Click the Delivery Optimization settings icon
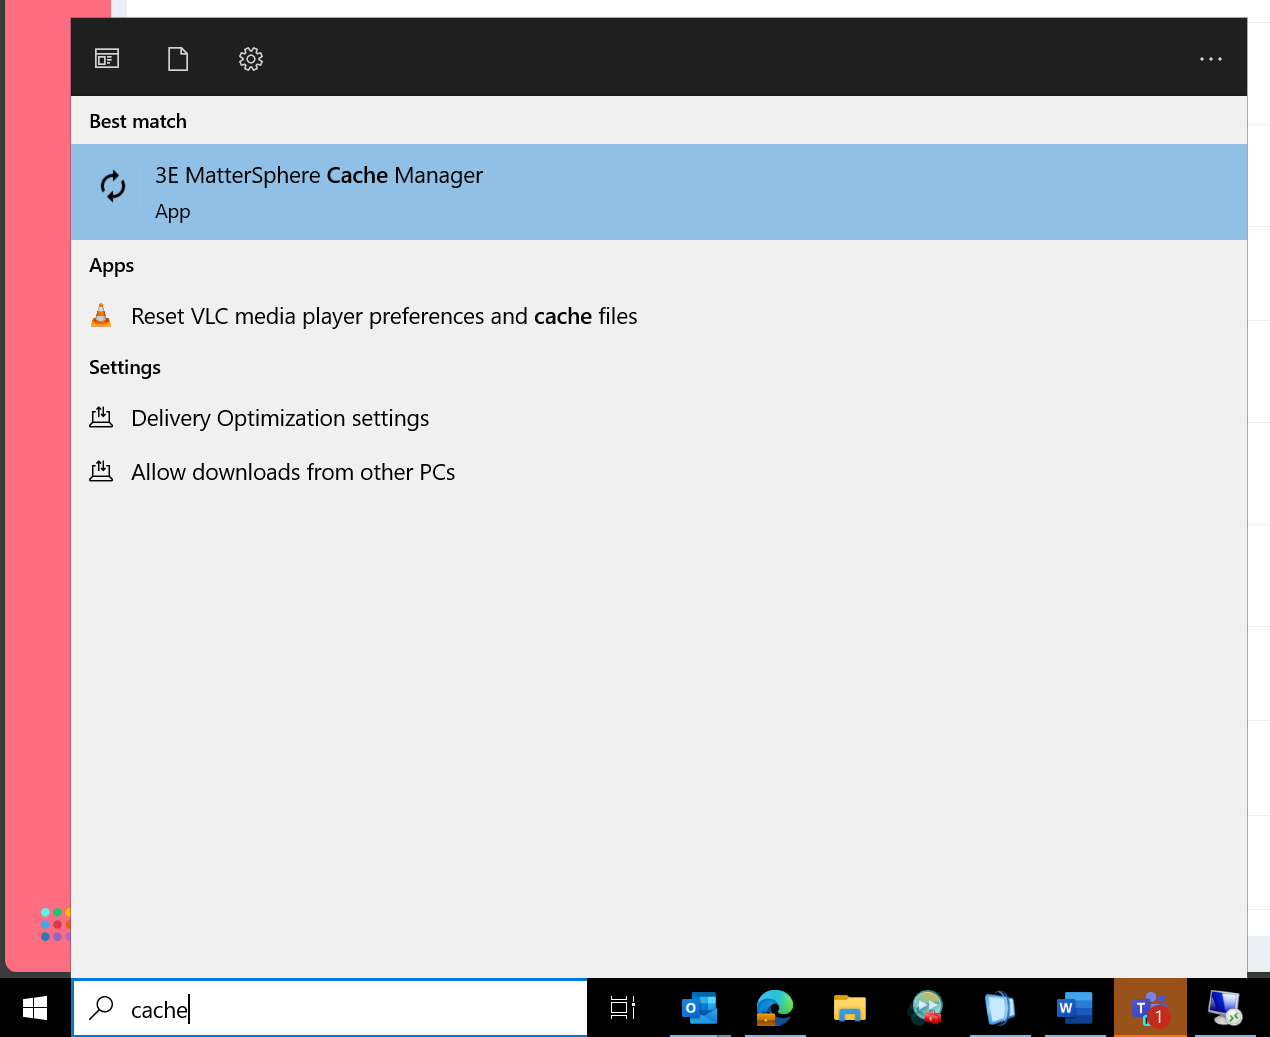 (101, 417)
